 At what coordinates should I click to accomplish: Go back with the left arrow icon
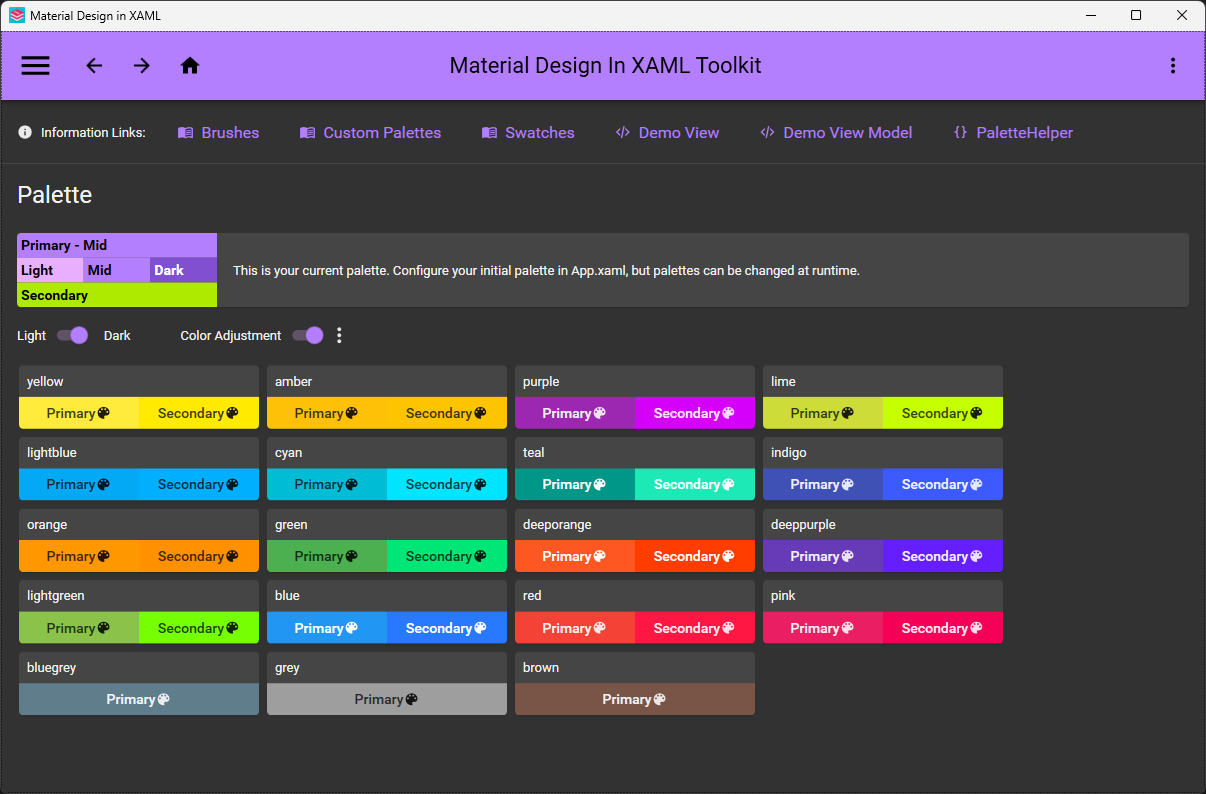(x=94, y=66)
